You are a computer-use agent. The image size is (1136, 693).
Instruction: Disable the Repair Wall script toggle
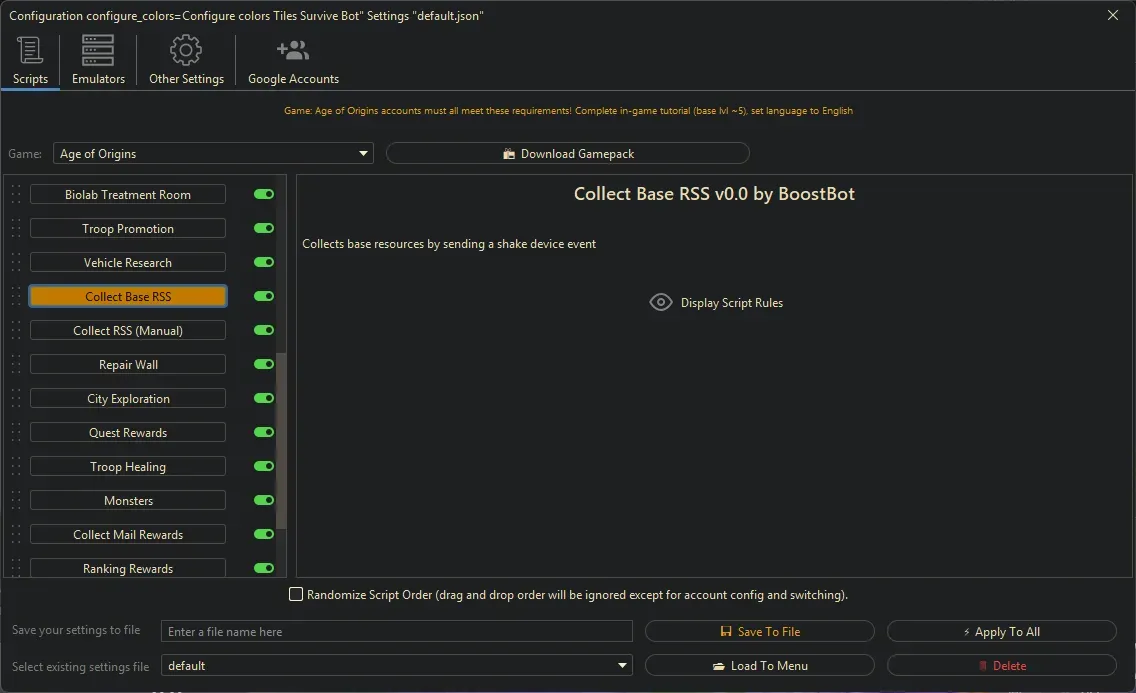pos(262,364)
